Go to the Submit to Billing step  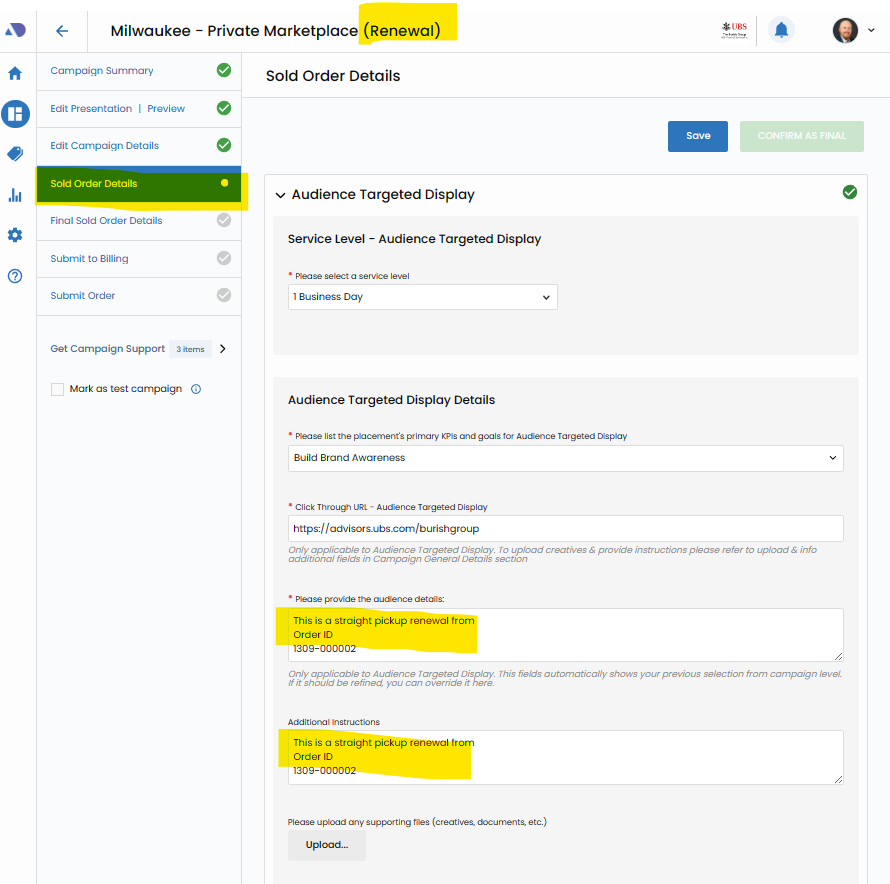tap(89, 259)
